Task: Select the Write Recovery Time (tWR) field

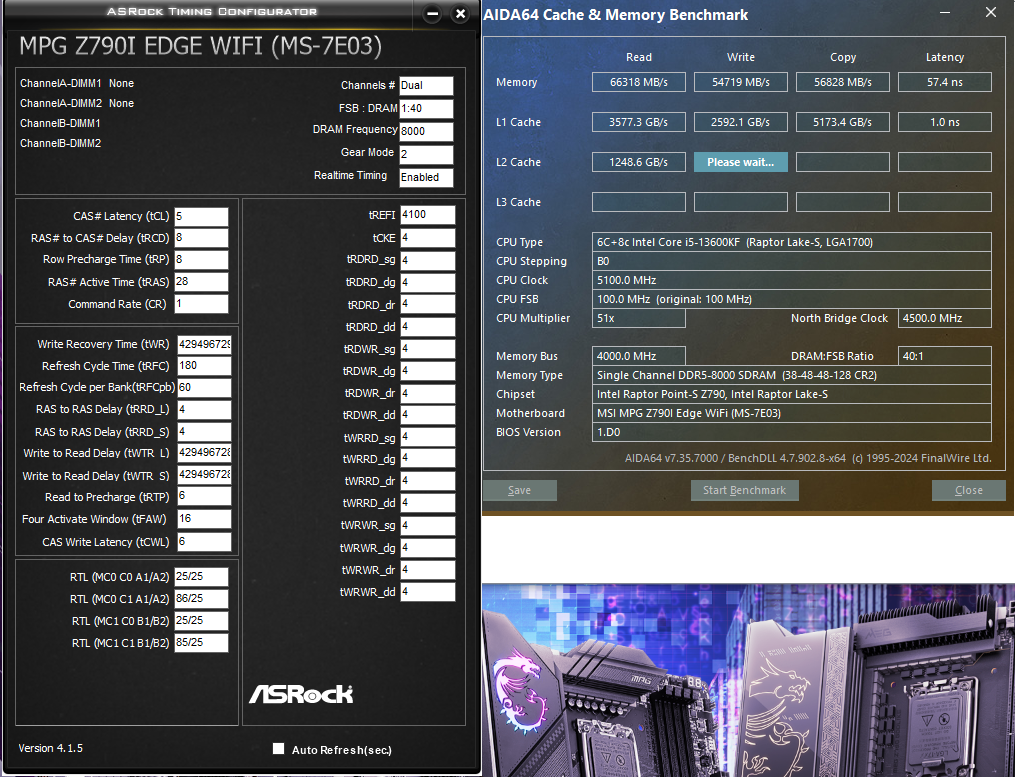Action: [x=205, y=344]
